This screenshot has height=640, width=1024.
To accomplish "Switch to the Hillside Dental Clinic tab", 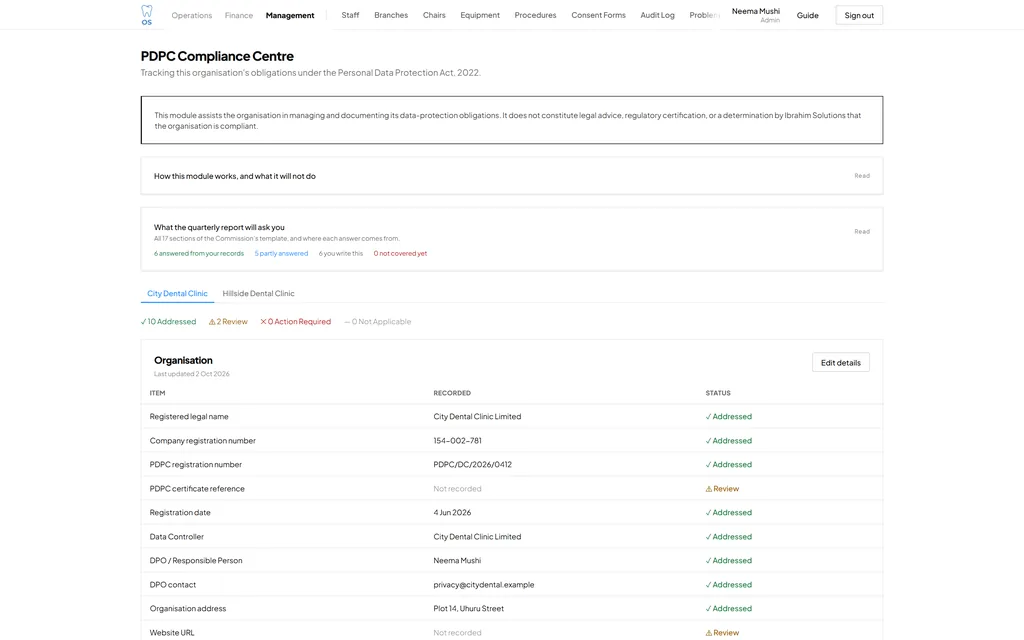I will pos(258,293).
